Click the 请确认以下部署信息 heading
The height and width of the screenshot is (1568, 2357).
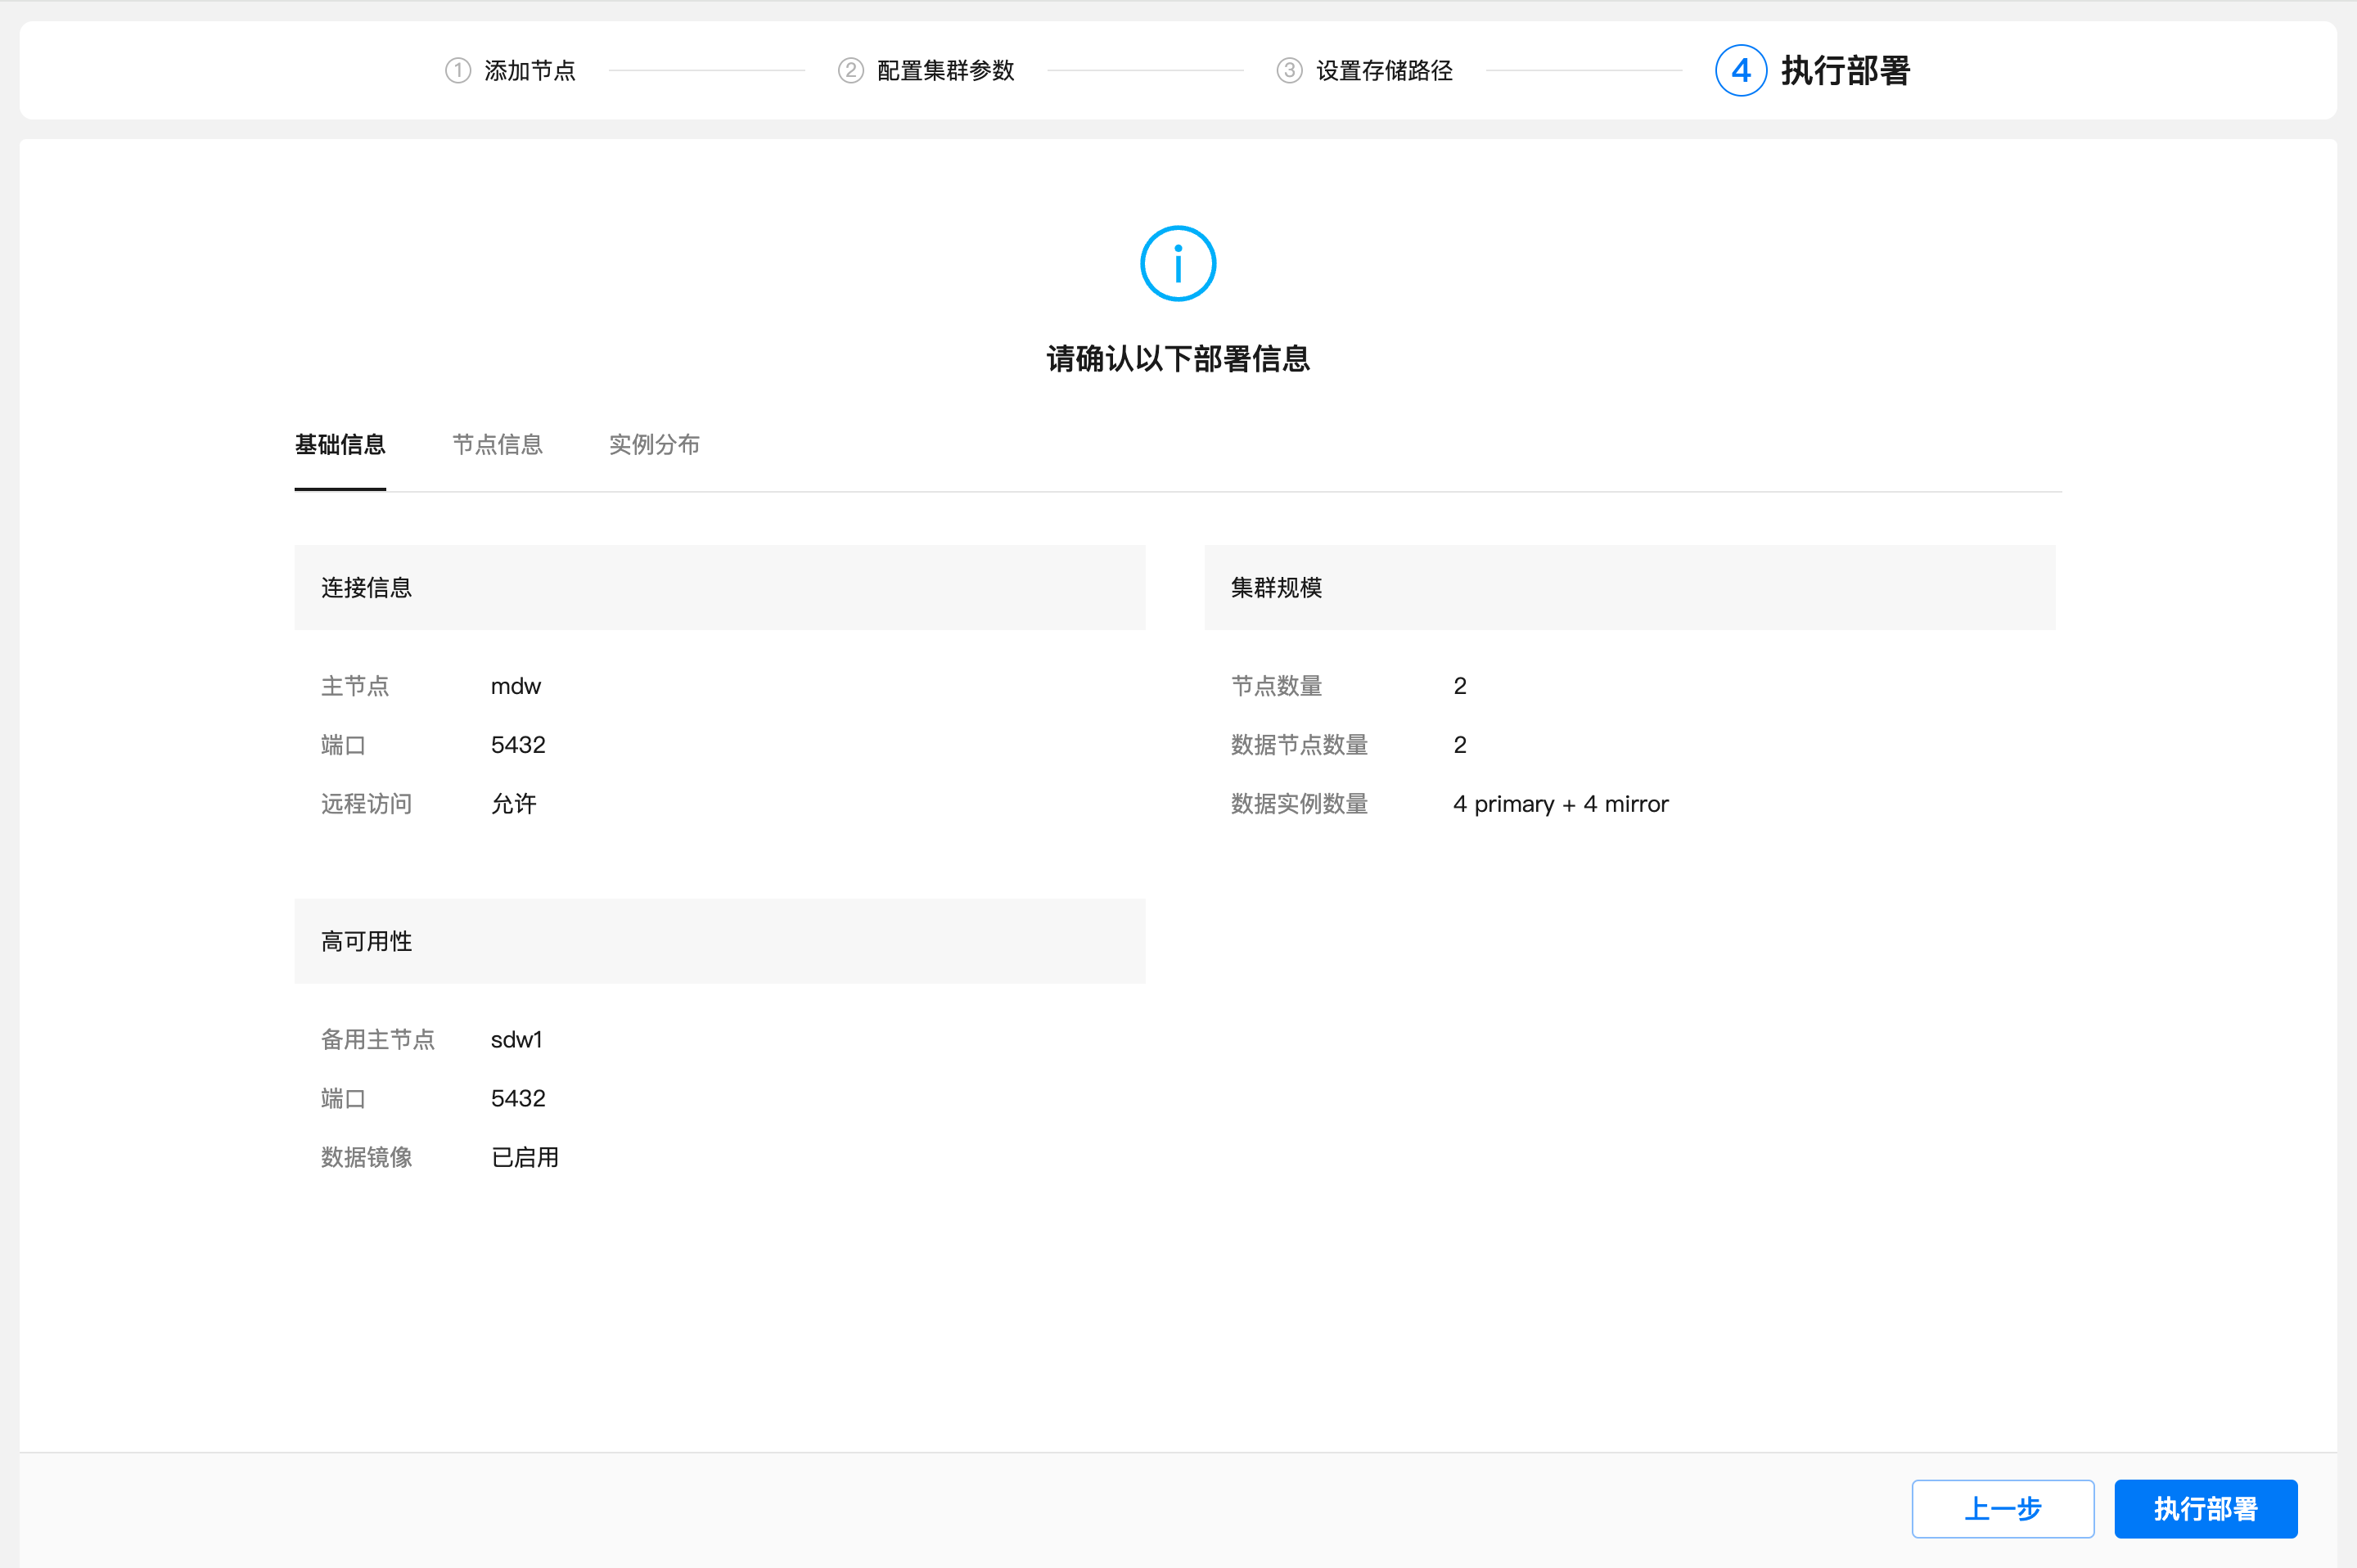(1178, 359)
